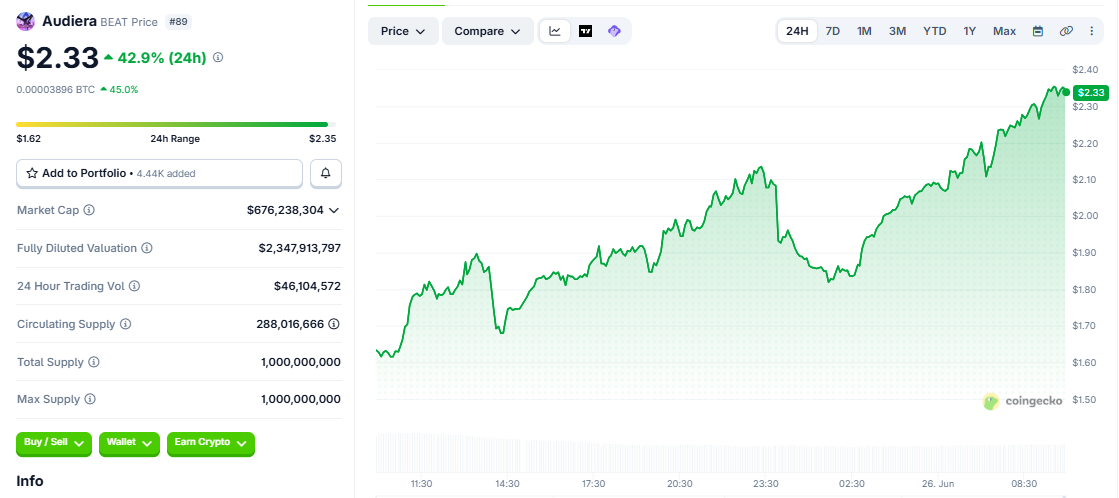Show Circulating Supply label info icon
Image resolution: width=1119 pixels, height=498 pixels.
pos(126,324)
